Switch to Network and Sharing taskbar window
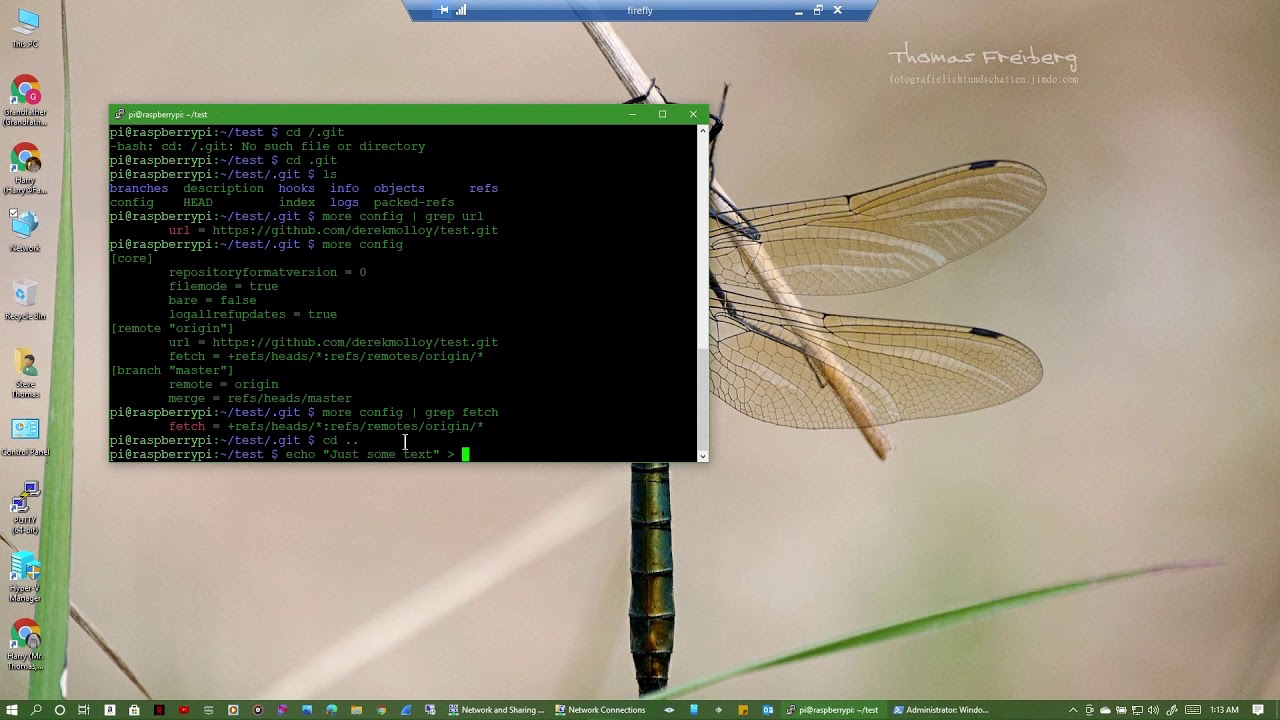Image resolution: width=1280 pixels, height=720 pixels. [x=496, y=710]
